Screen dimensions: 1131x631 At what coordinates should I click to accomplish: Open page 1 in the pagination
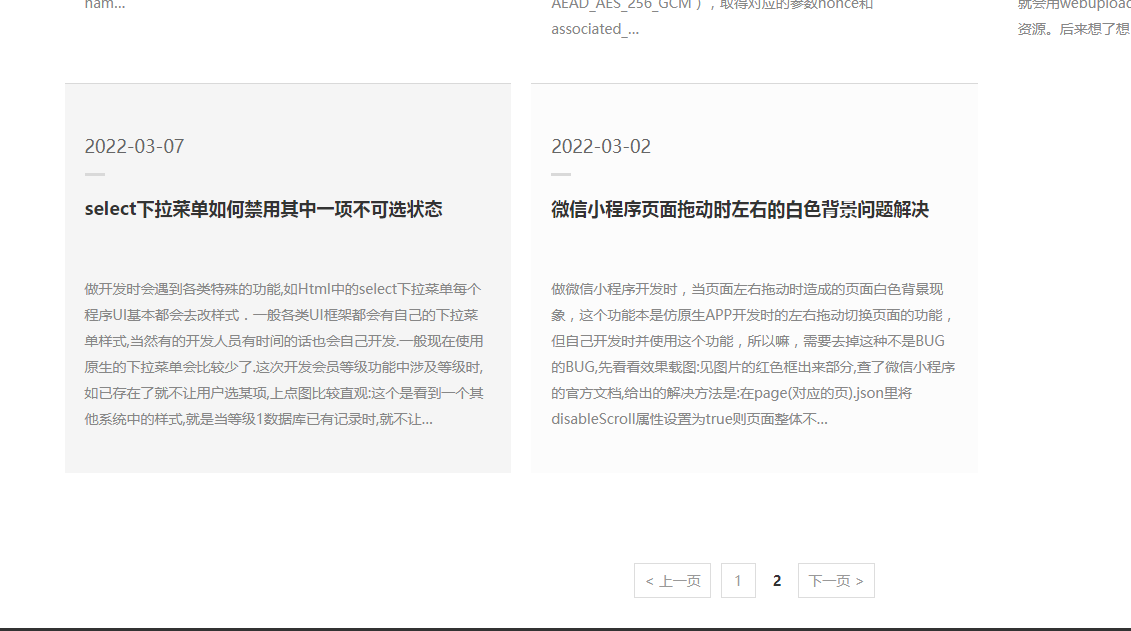(x=738, y=581)
